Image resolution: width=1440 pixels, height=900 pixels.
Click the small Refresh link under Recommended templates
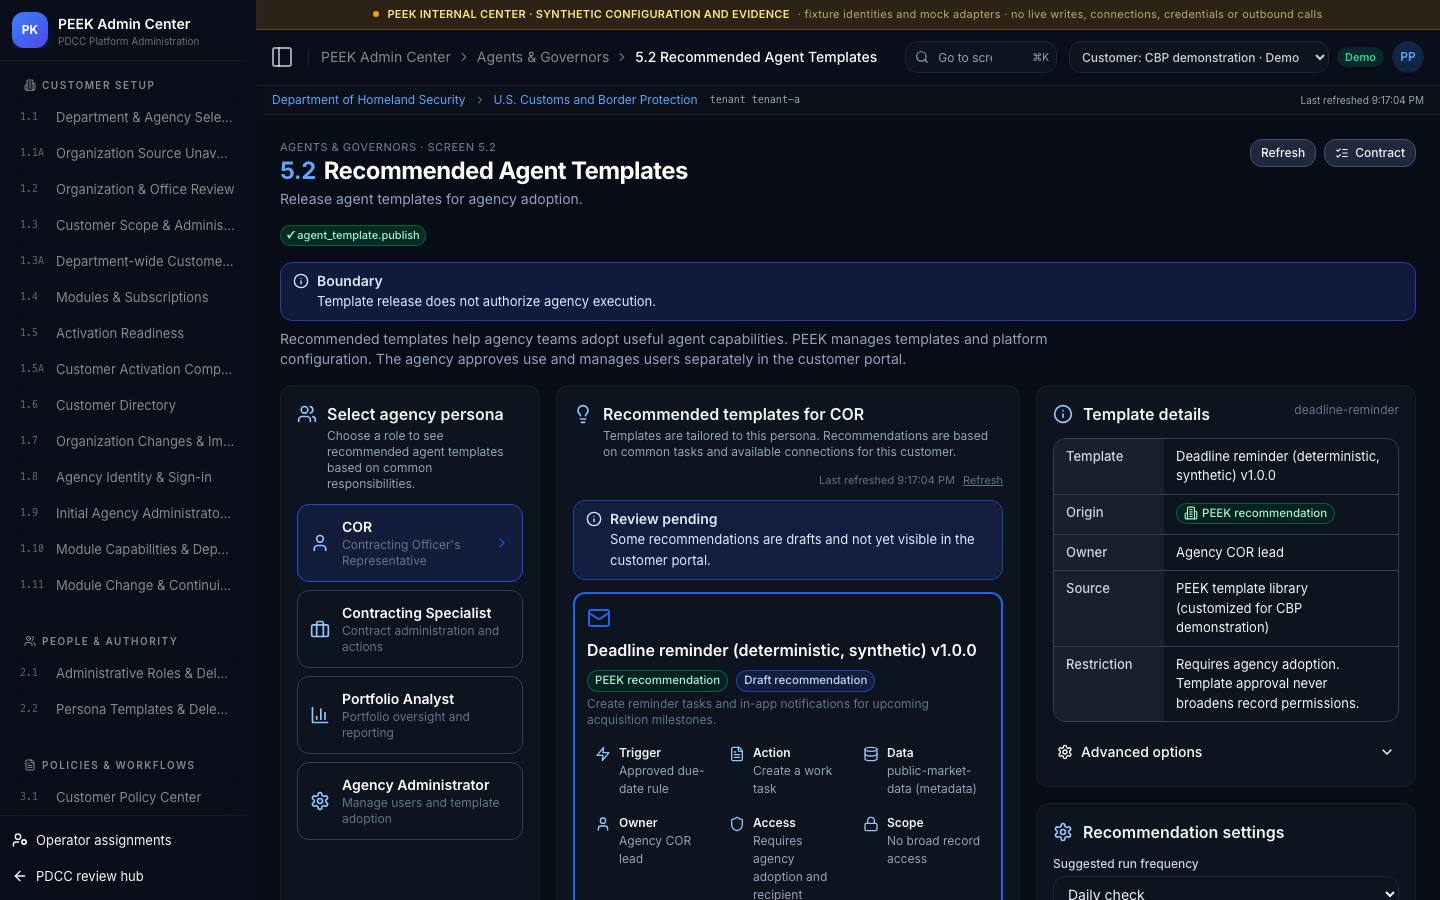pyautogui.click(x=982, y=480)
